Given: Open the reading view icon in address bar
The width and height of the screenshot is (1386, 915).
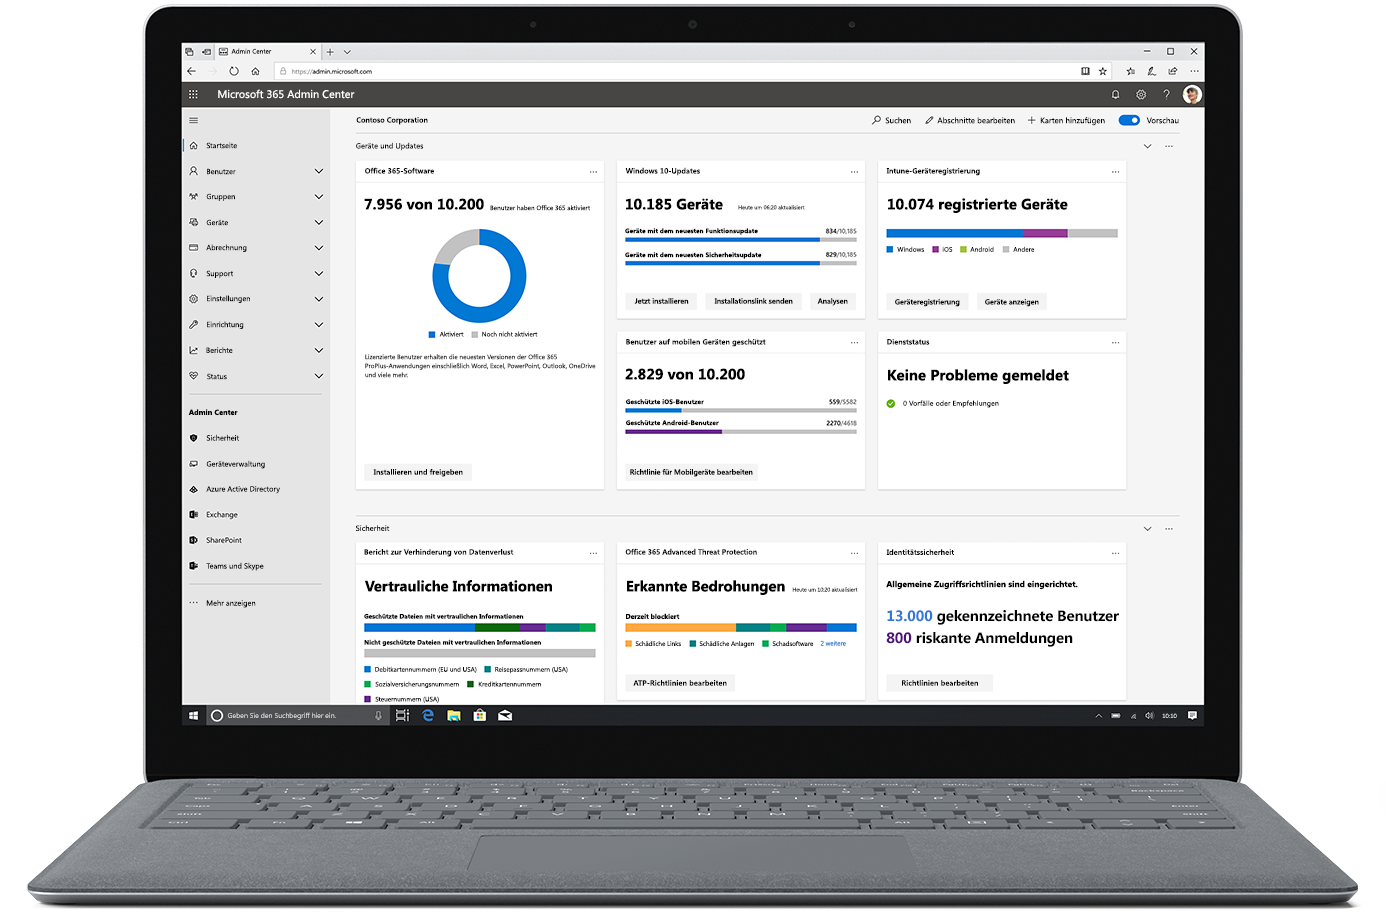Looking at the screenshot, I should point(1085,71).
